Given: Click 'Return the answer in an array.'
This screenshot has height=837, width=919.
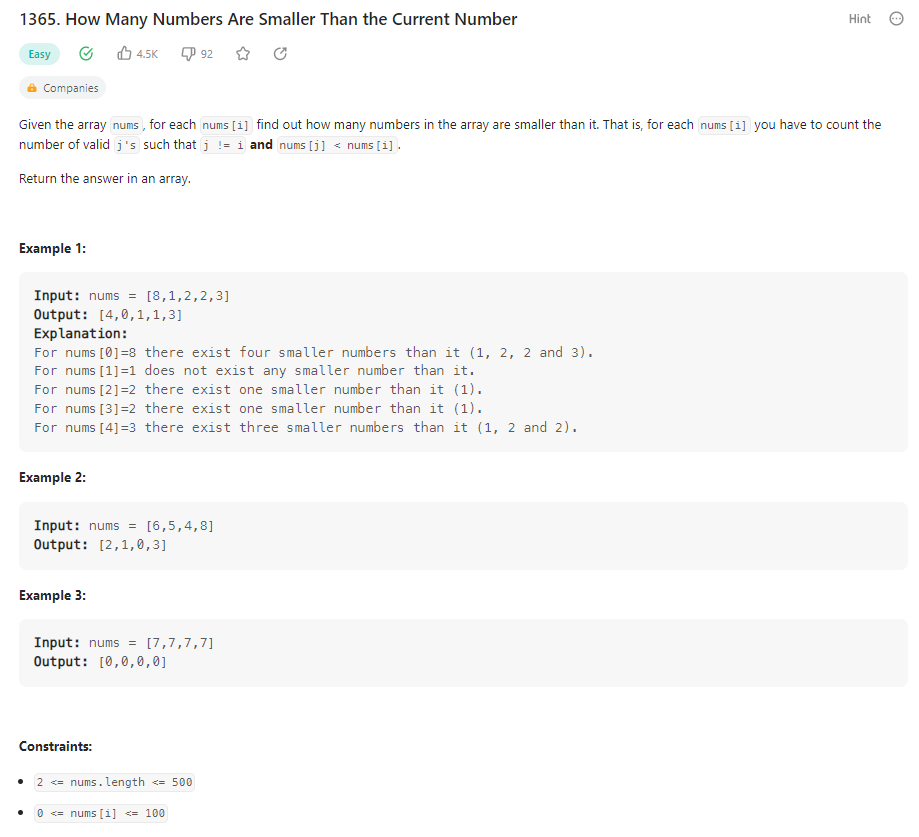Looking at the screenshot, I should click(105, 179).
